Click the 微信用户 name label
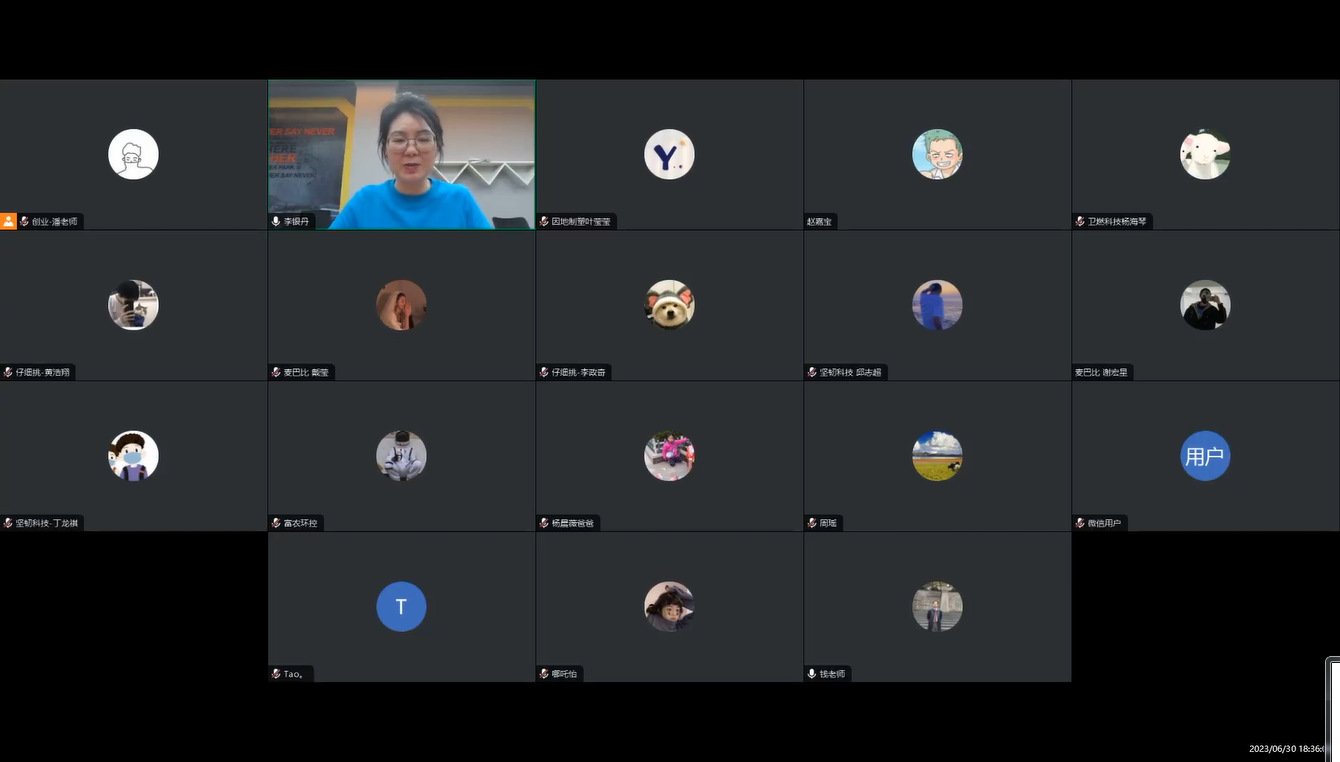 click(1104, 523)
